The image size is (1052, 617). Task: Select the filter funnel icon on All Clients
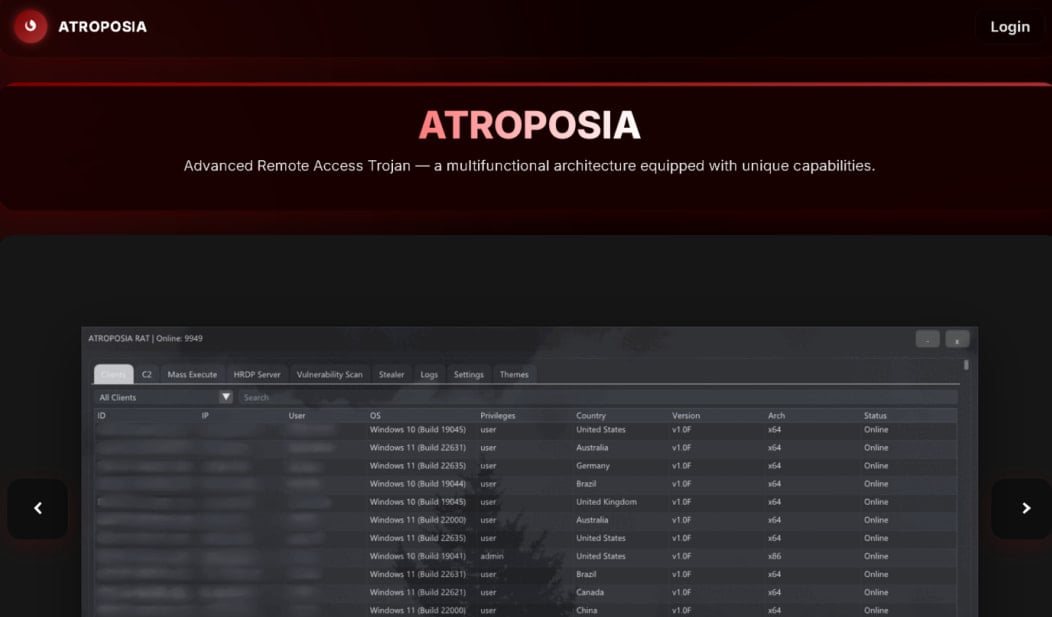click(227, 396)
